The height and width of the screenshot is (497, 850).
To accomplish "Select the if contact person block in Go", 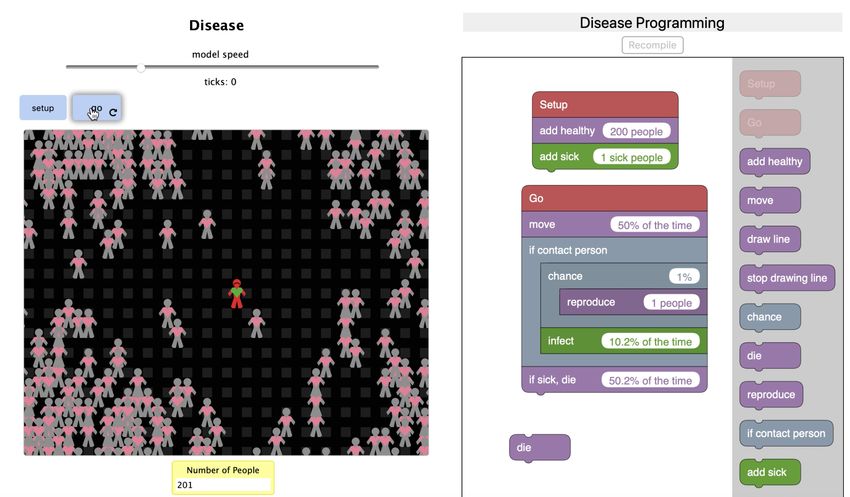I will pyautogui.click(x=614, y=250).
